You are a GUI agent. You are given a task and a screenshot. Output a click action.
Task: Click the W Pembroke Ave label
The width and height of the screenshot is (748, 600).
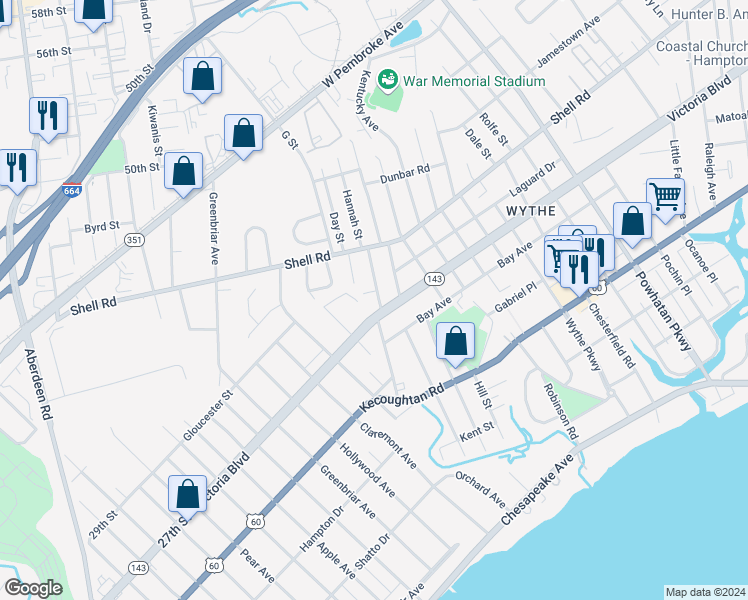[363, 54]
